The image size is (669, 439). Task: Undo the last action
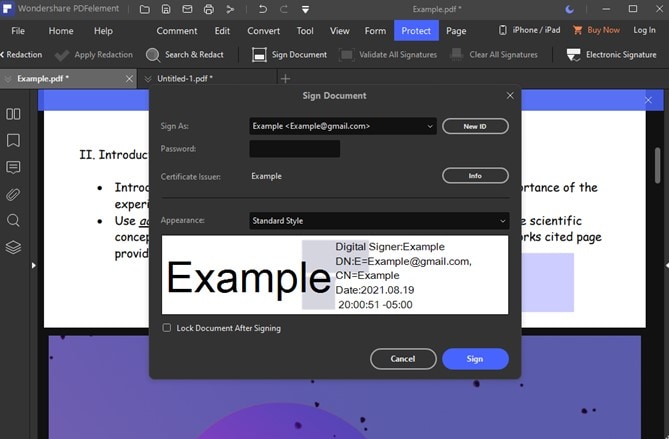click(262, 9)
